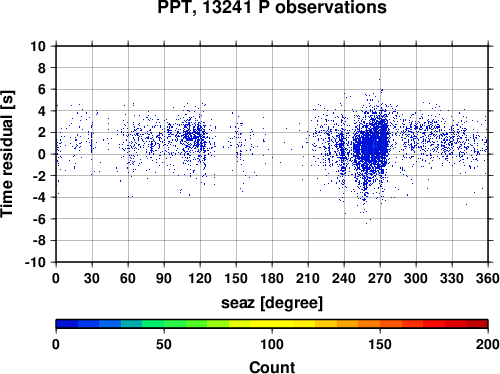Click the teal segment of the colorbar
This screenshot has width=500, height=374.
[131, 324]
